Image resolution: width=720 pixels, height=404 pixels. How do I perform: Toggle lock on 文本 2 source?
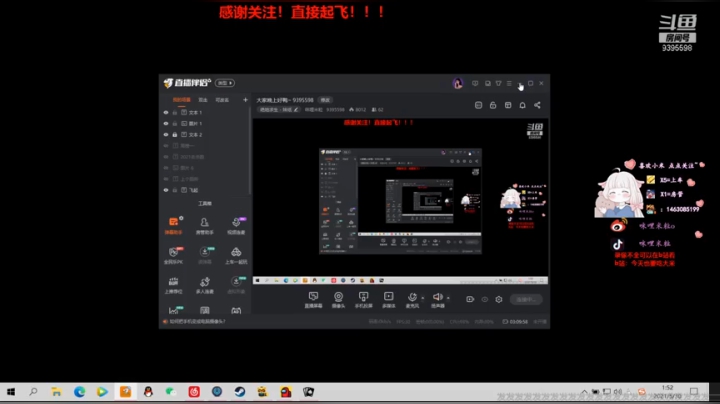click(x=174, y=135)
